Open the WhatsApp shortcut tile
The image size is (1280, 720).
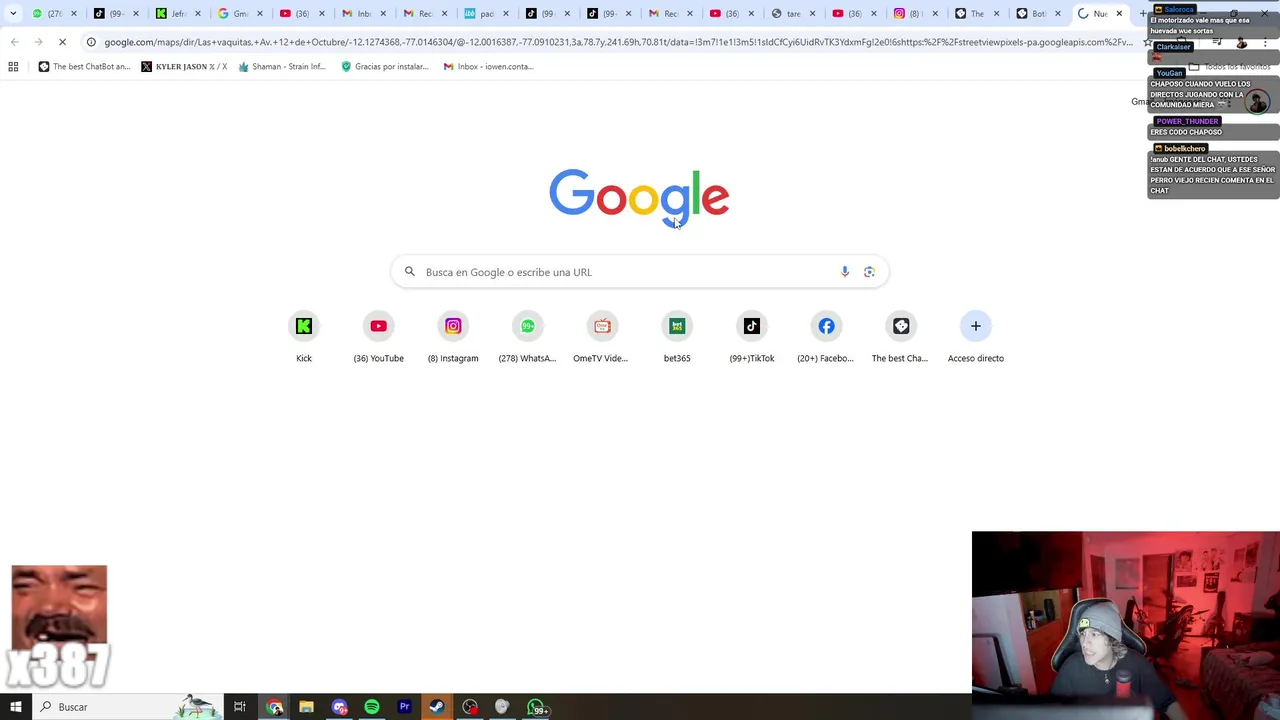coord(527,337)
